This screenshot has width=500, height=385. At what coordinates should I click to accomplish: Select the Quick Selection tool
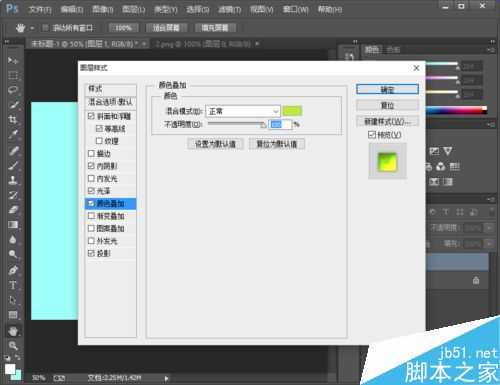[13, 105]
